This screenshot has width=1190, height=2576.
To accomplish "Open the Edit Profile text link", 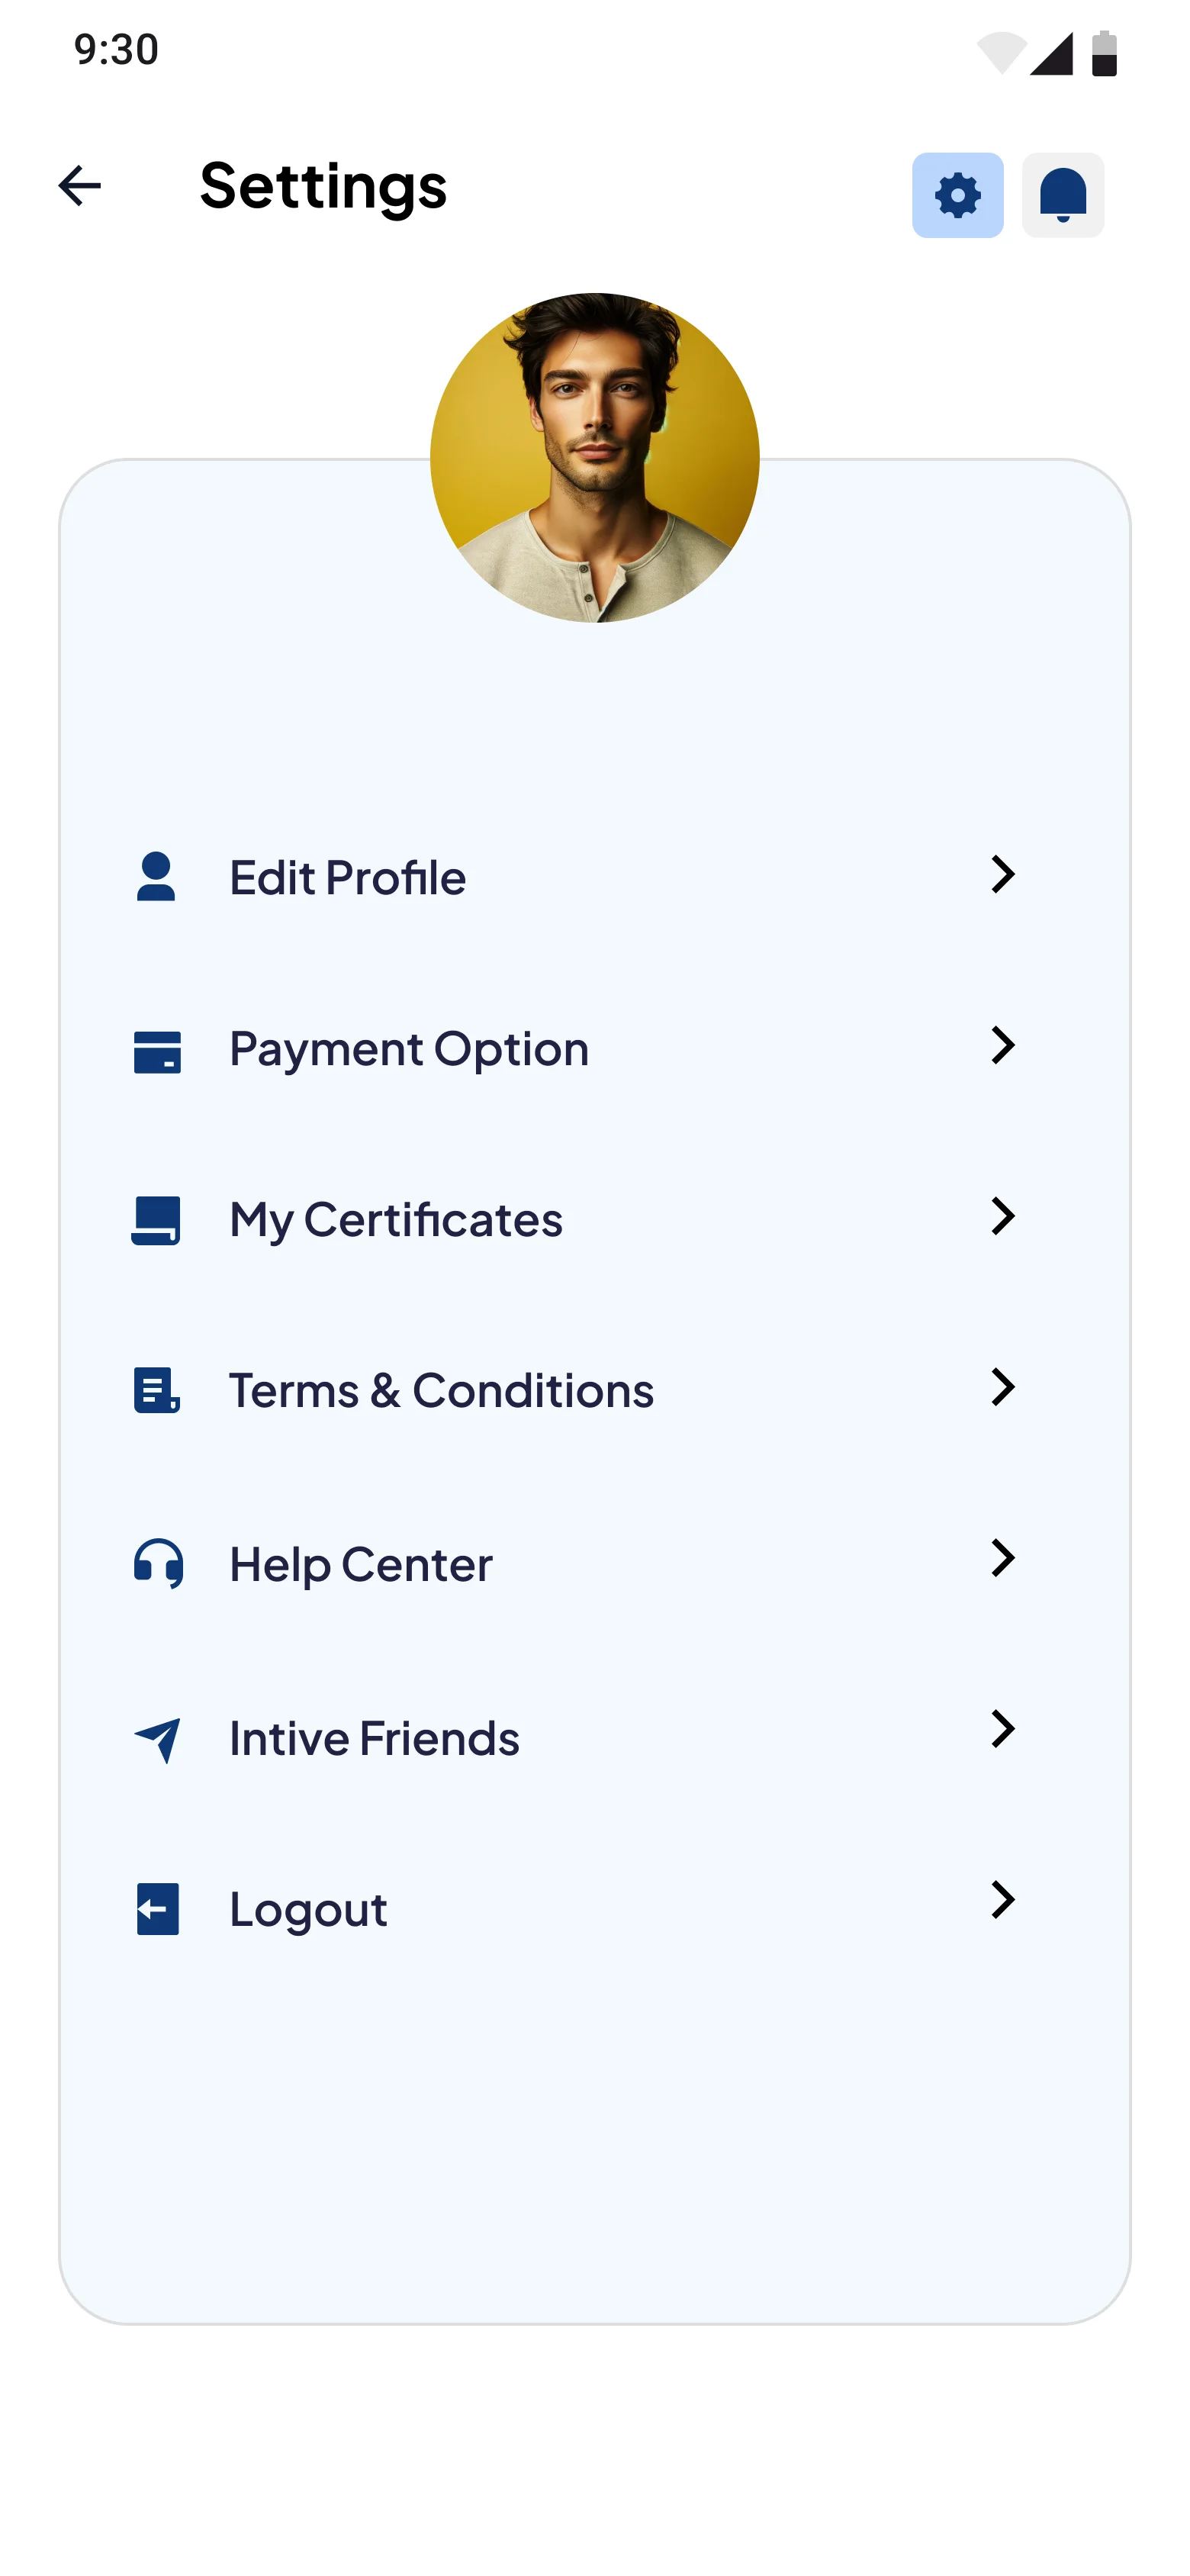I will (347, 877).
